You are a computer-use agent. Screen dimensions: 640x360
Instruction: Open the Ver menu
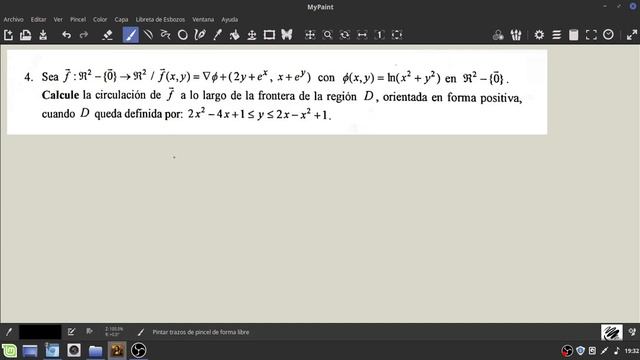pos(58,20)
